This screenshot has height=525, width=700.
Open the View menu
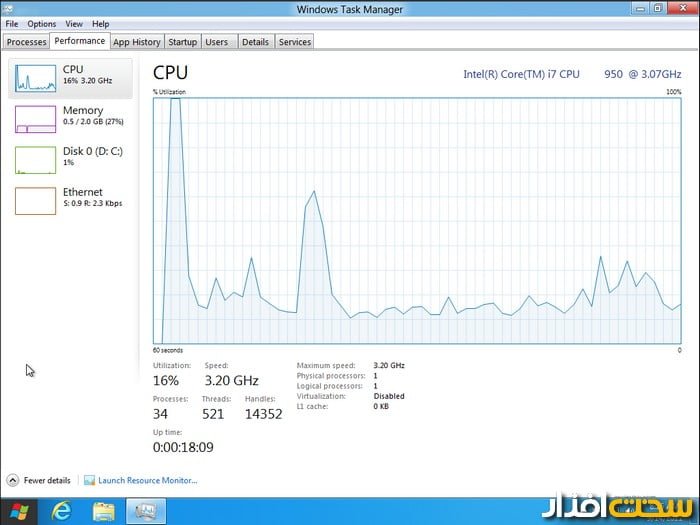[x=74, y=24]
